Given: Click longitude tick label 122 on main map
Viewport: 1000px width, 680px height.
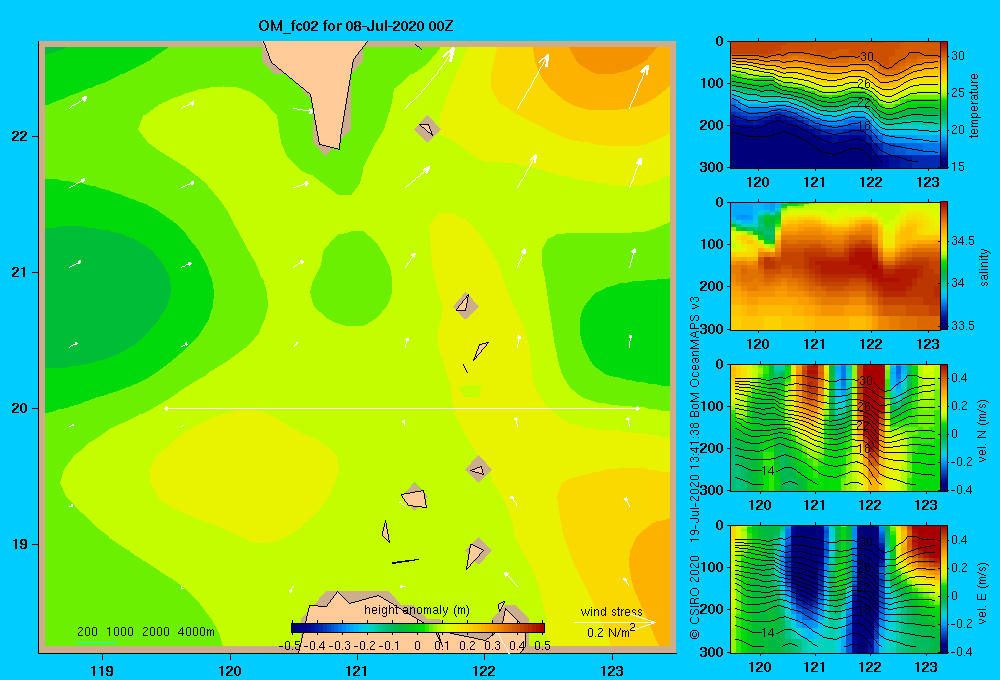Looking at the screenshot, I should (484, 670).
